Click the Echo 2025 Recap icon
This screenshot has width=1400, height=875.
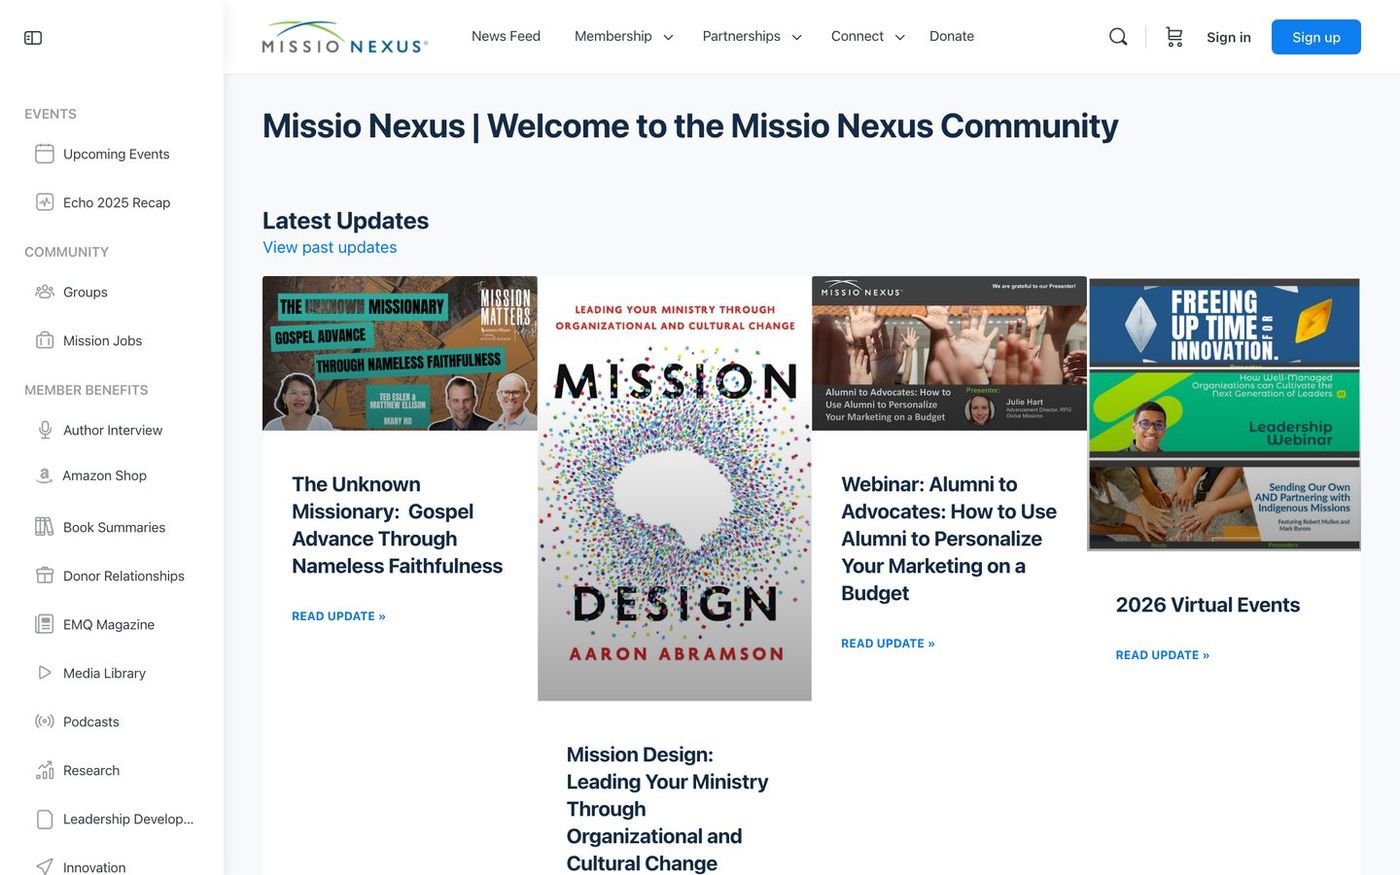tap(44, 202)
